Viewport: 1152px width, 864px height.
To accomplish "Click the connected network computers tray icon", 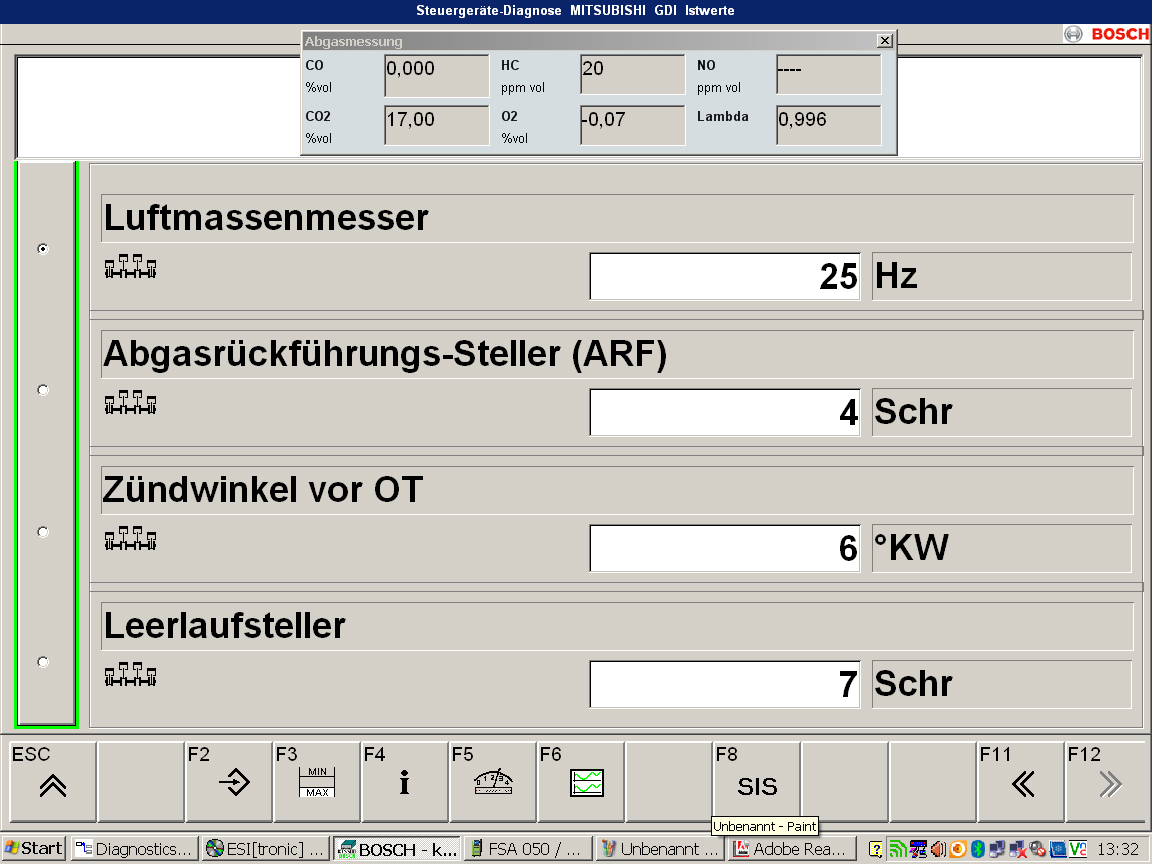I will tap(997, 849).
